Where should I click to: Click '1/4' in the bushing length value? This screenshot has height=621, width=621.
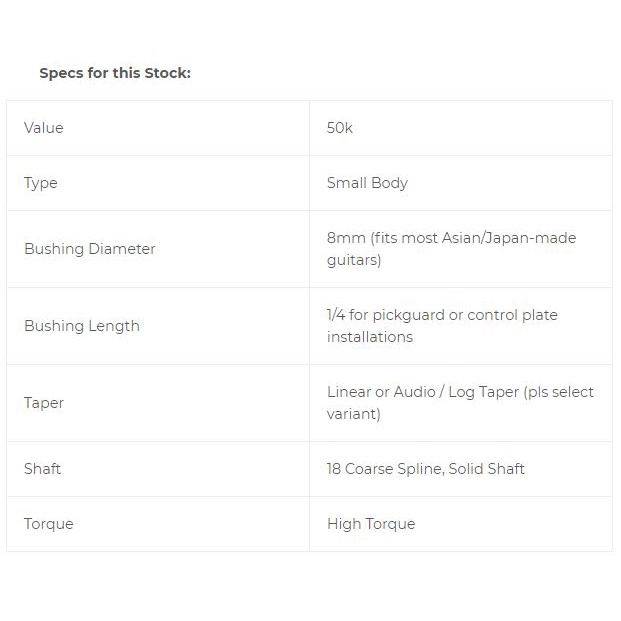pos(338,315)
